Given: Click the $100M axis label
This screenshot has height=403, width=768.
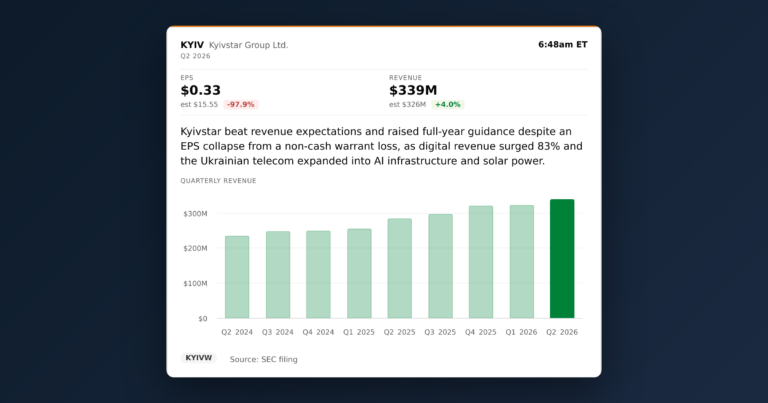Looking at the screenshot, I should 195,284.
